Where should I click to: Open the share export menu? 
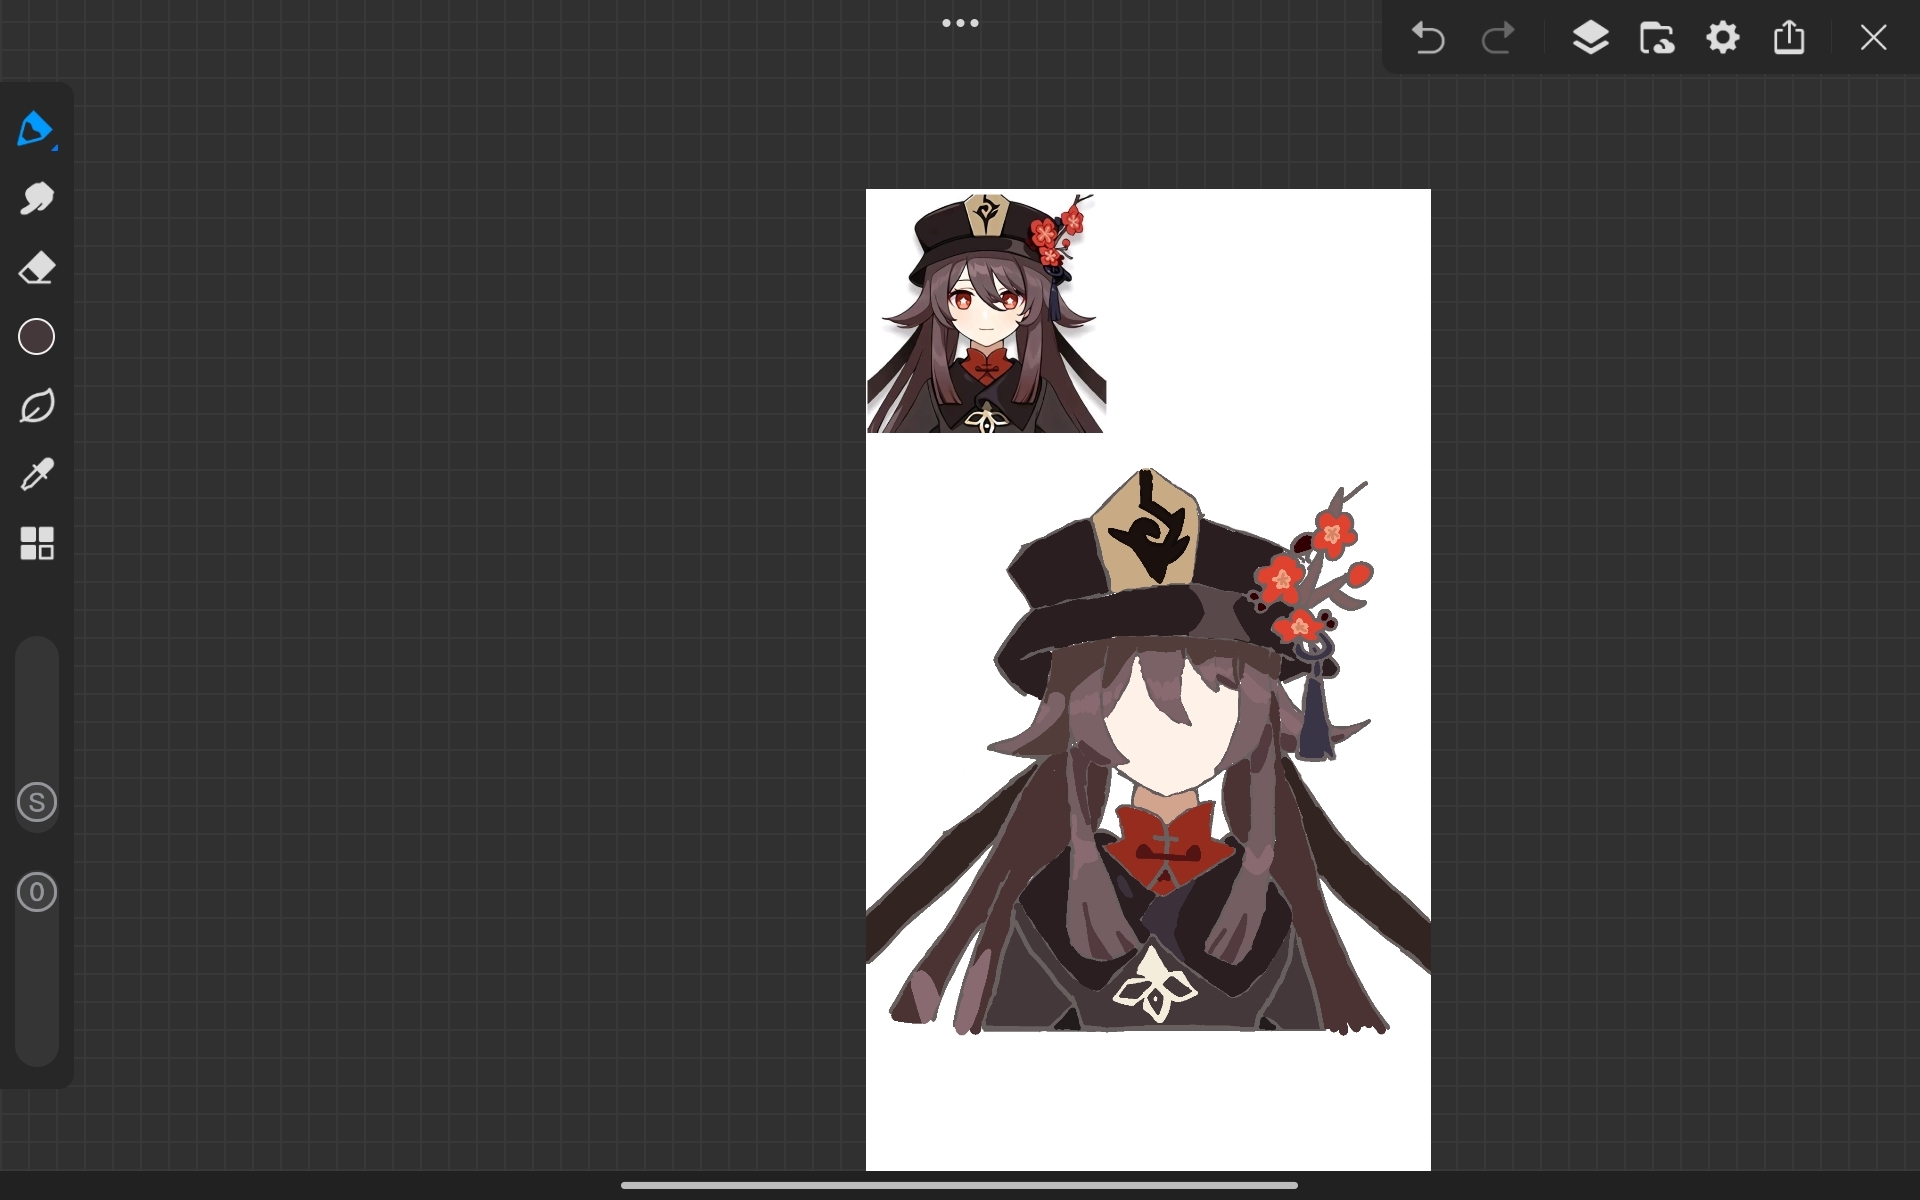[x=1789, y=37]
